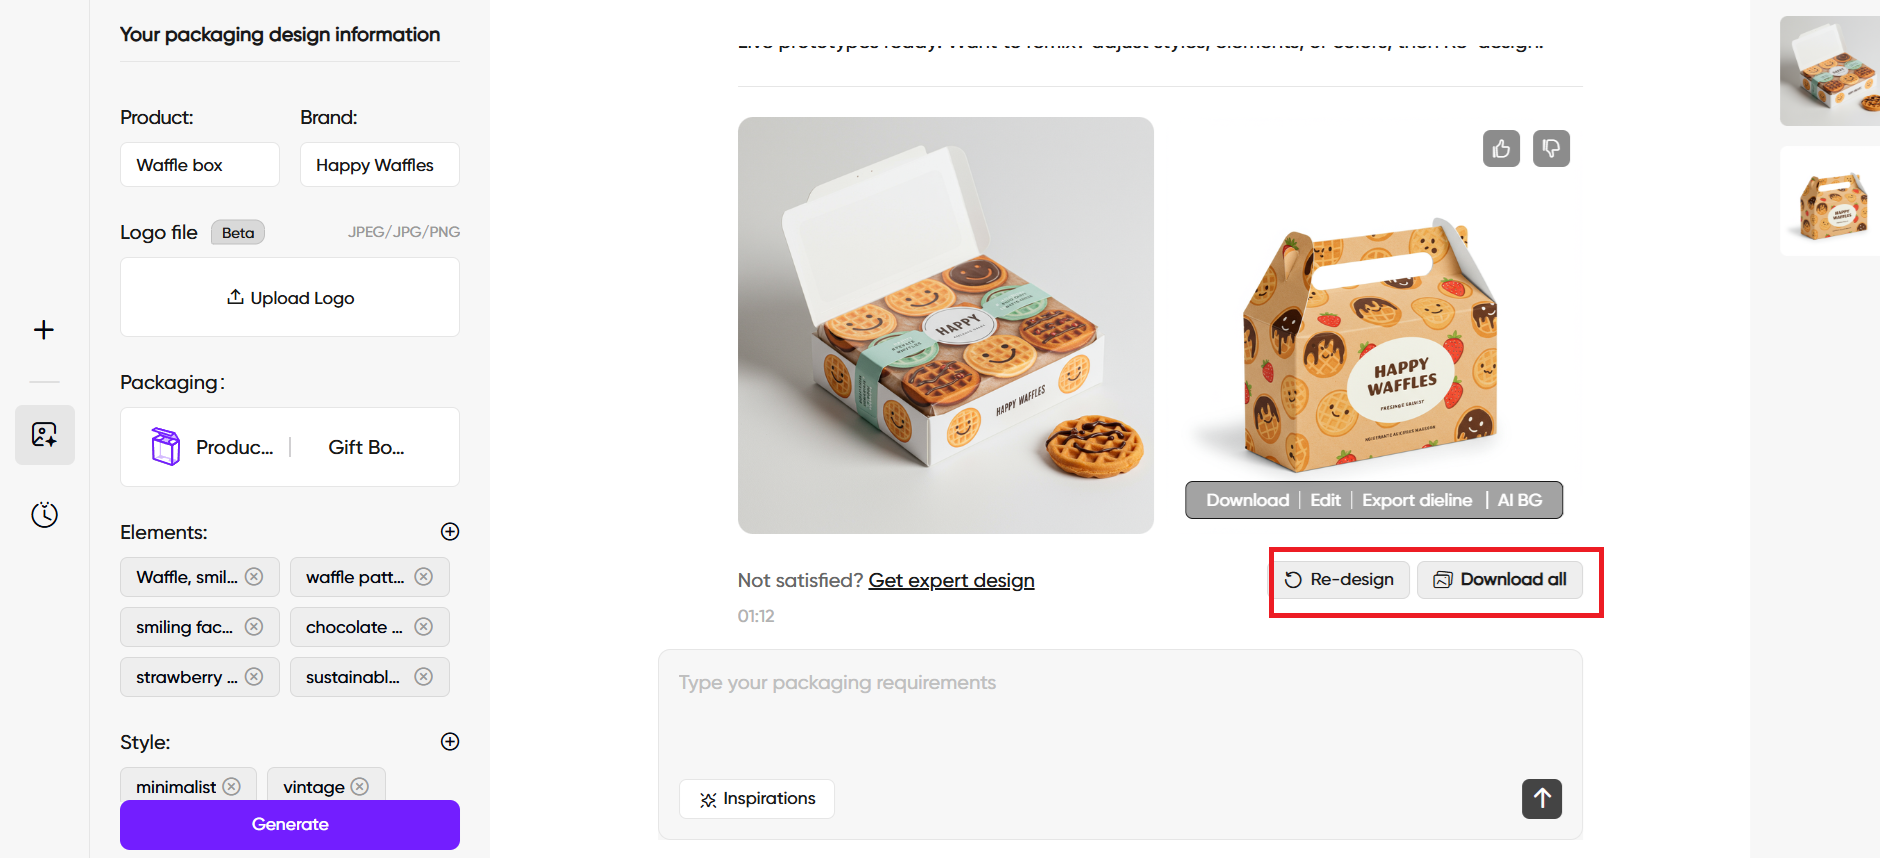Remove the "minimalist" style tag

(232, 787)
